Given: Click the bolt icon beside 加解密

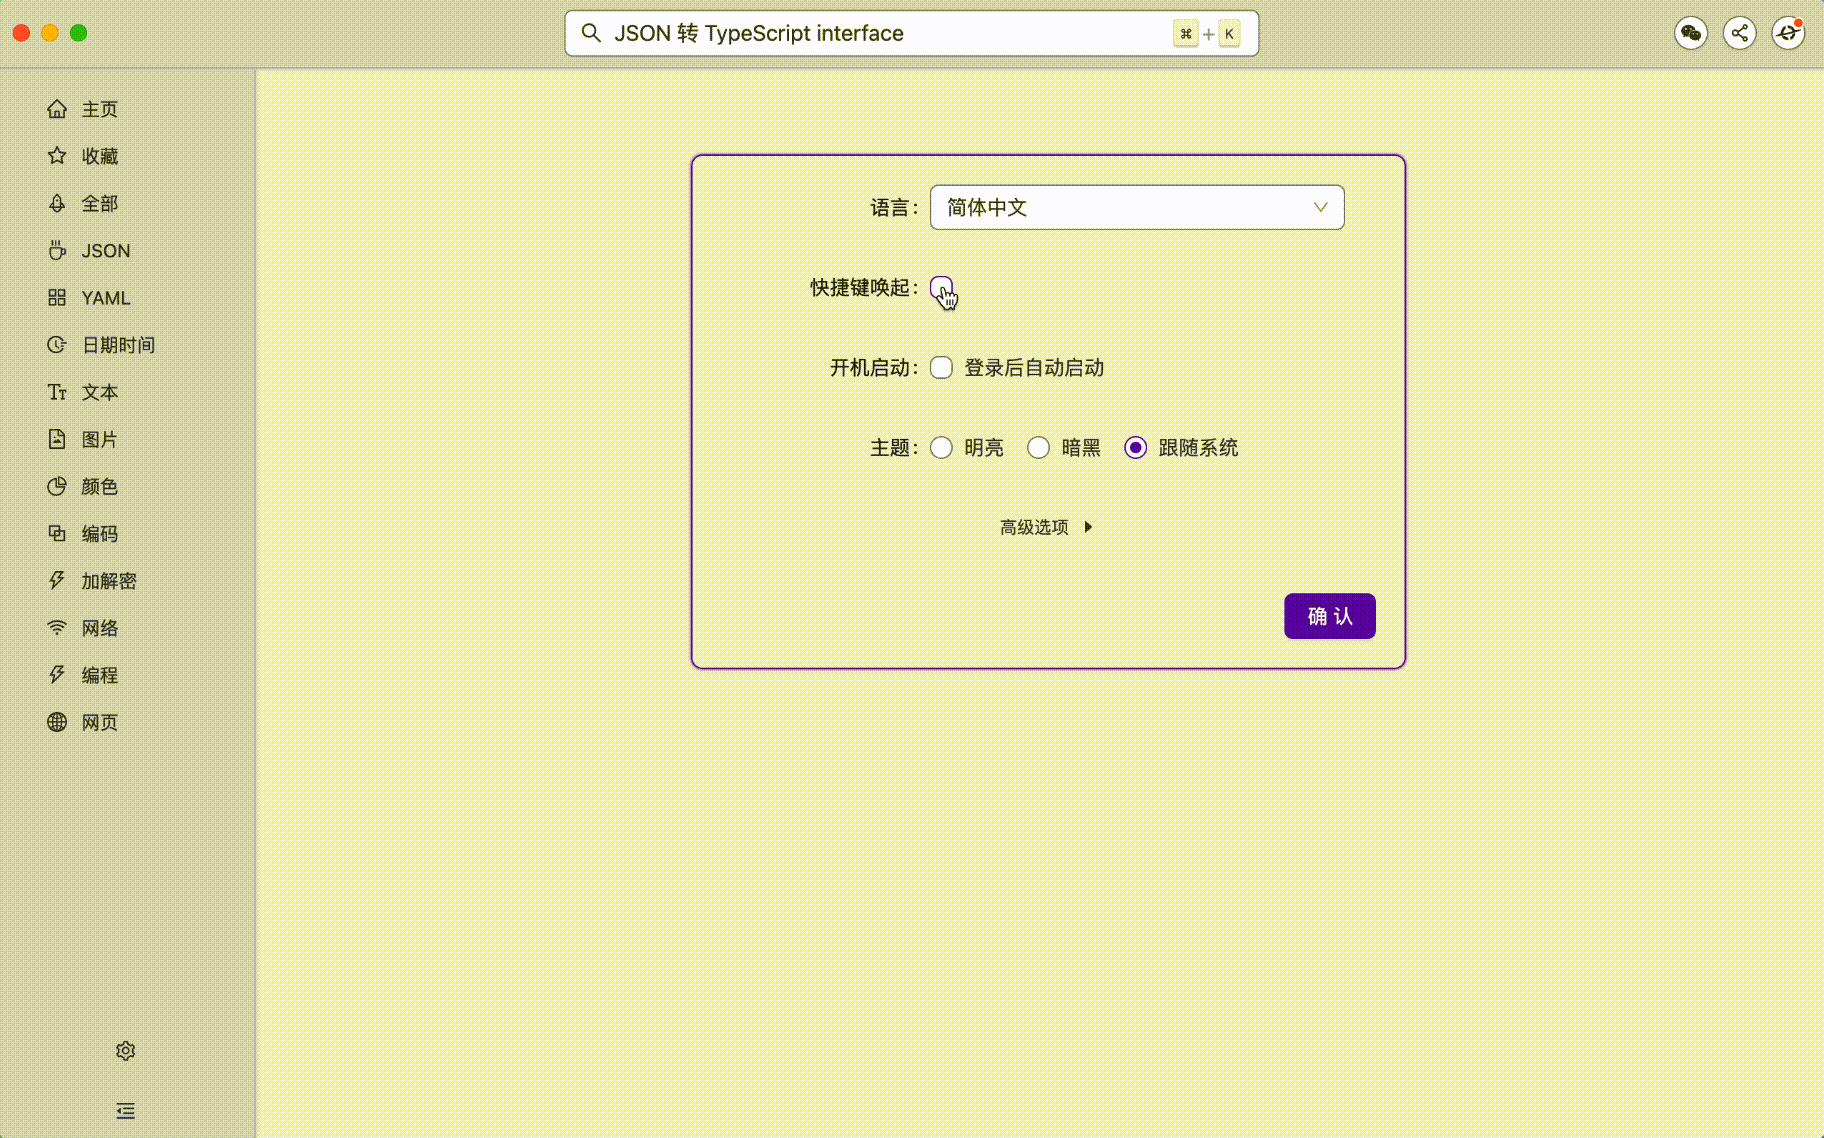Looking at the screenshot, I should tap(57, 580).
